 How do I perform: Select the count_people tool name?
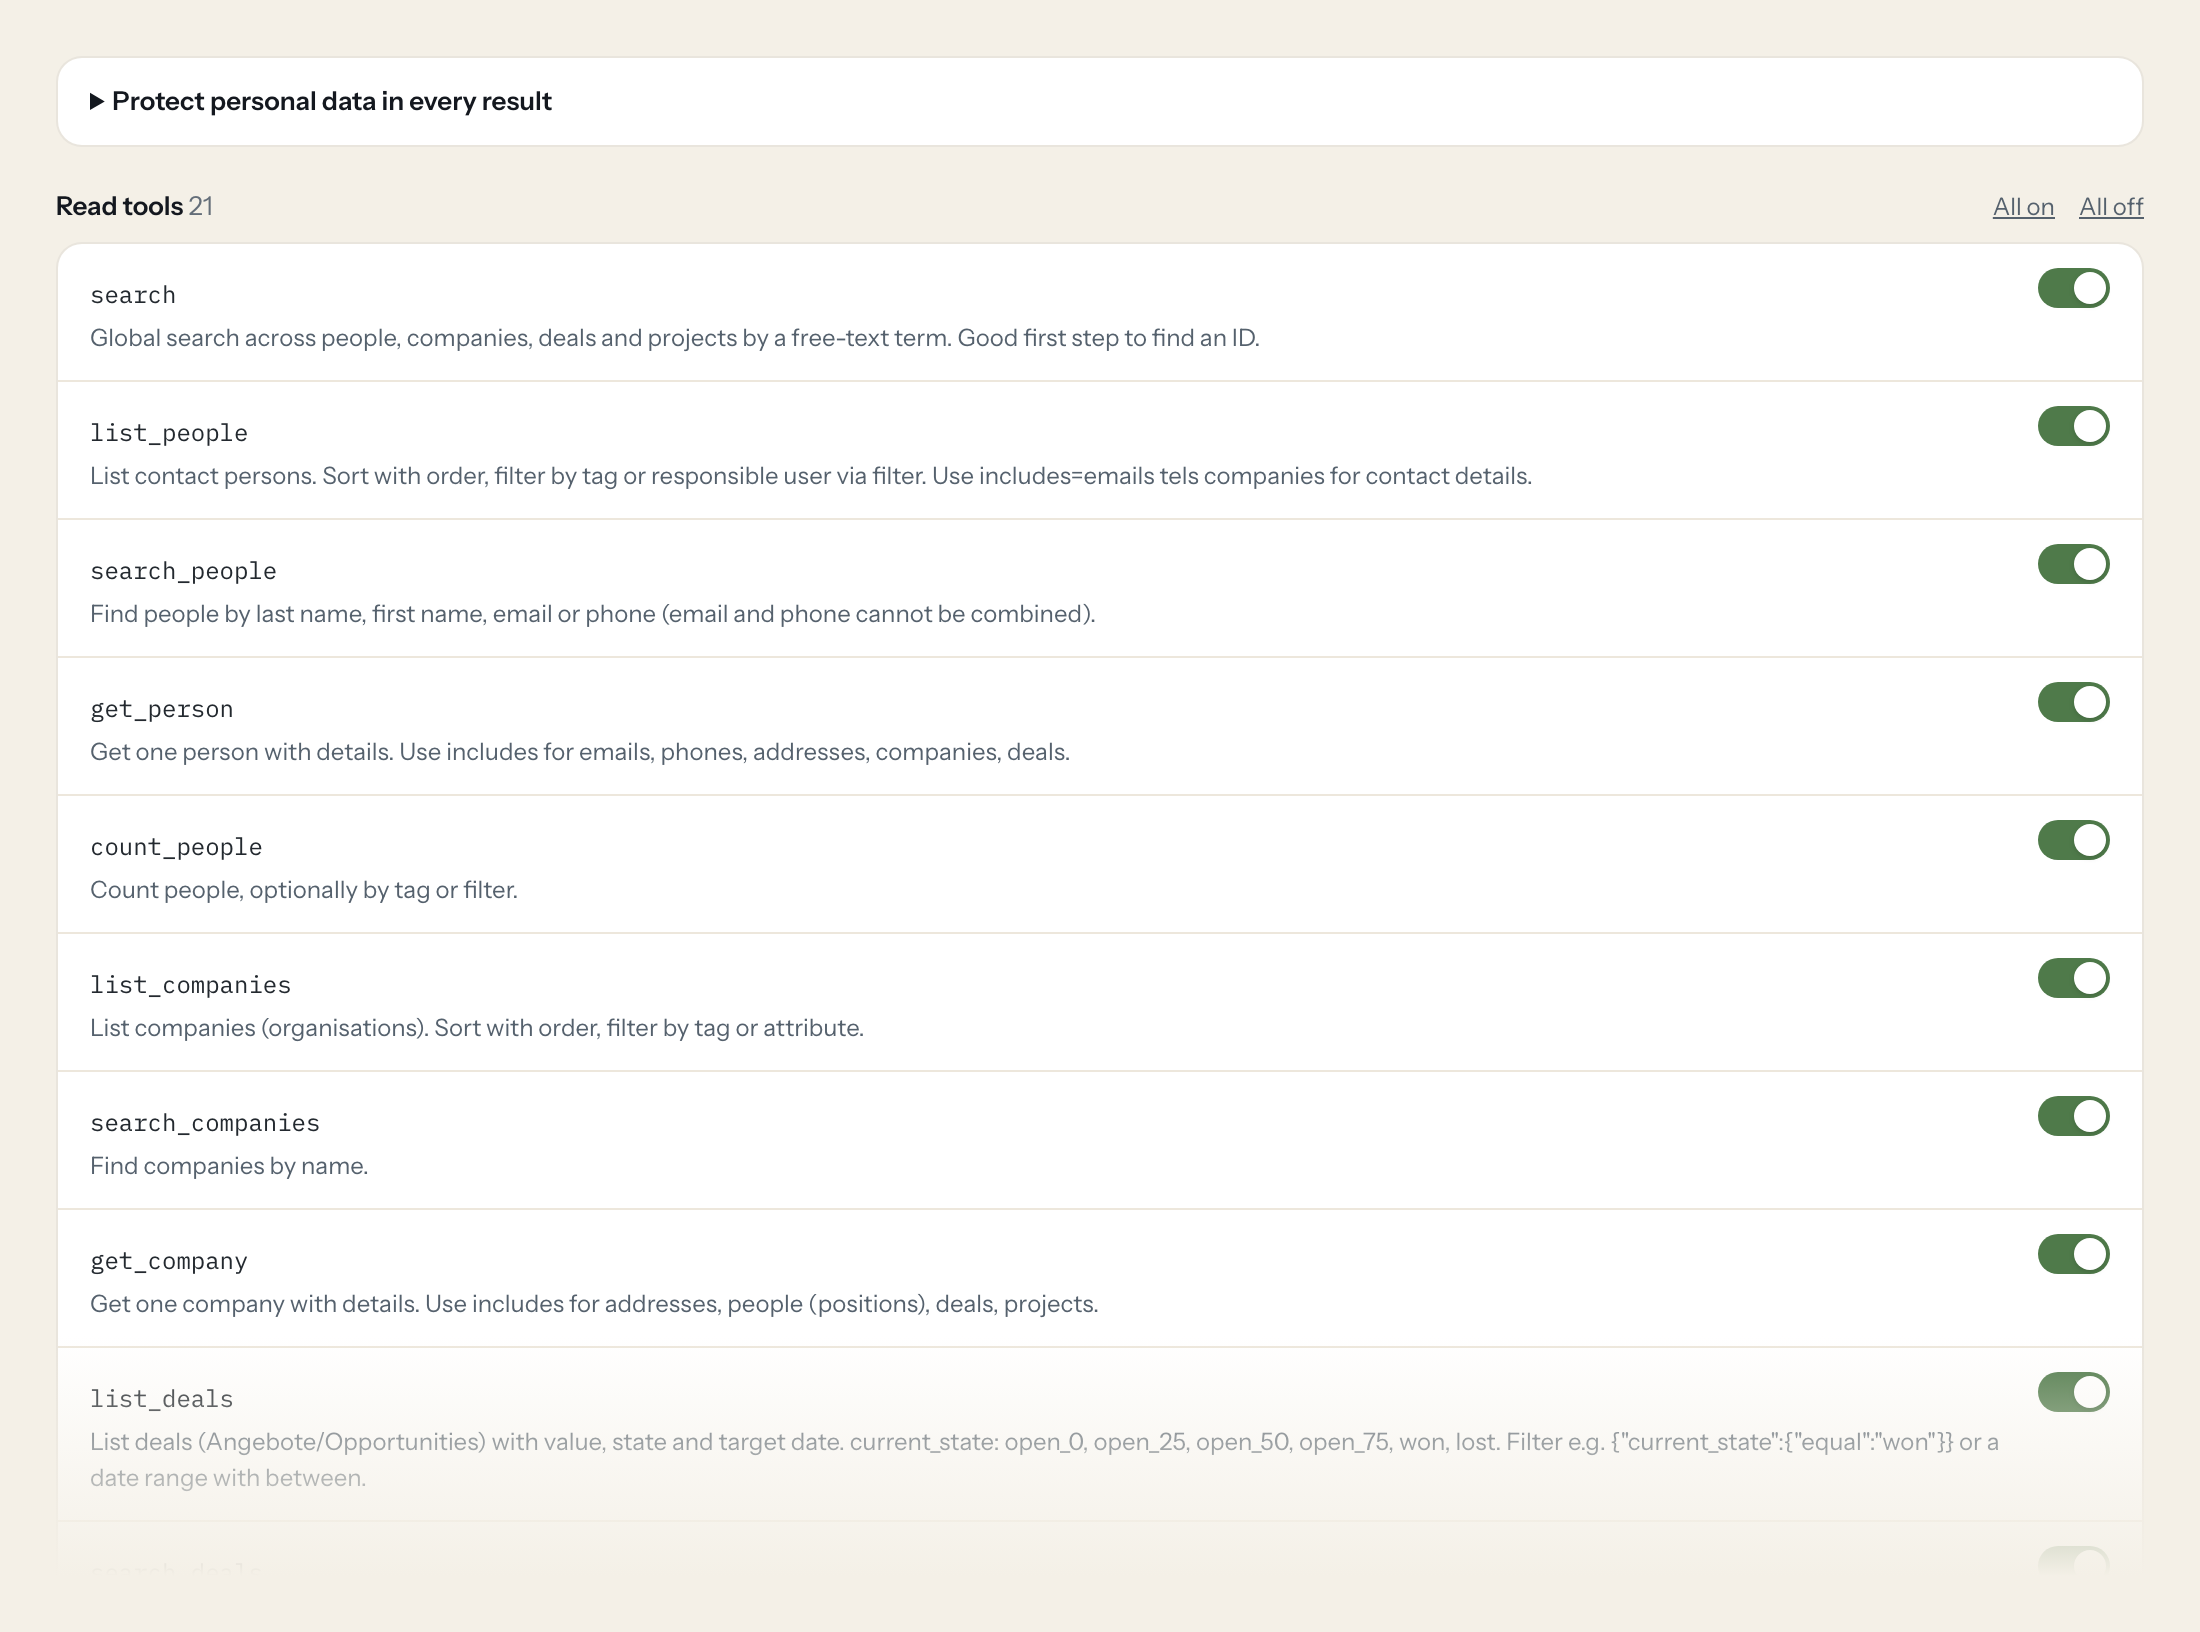(176, 847)
